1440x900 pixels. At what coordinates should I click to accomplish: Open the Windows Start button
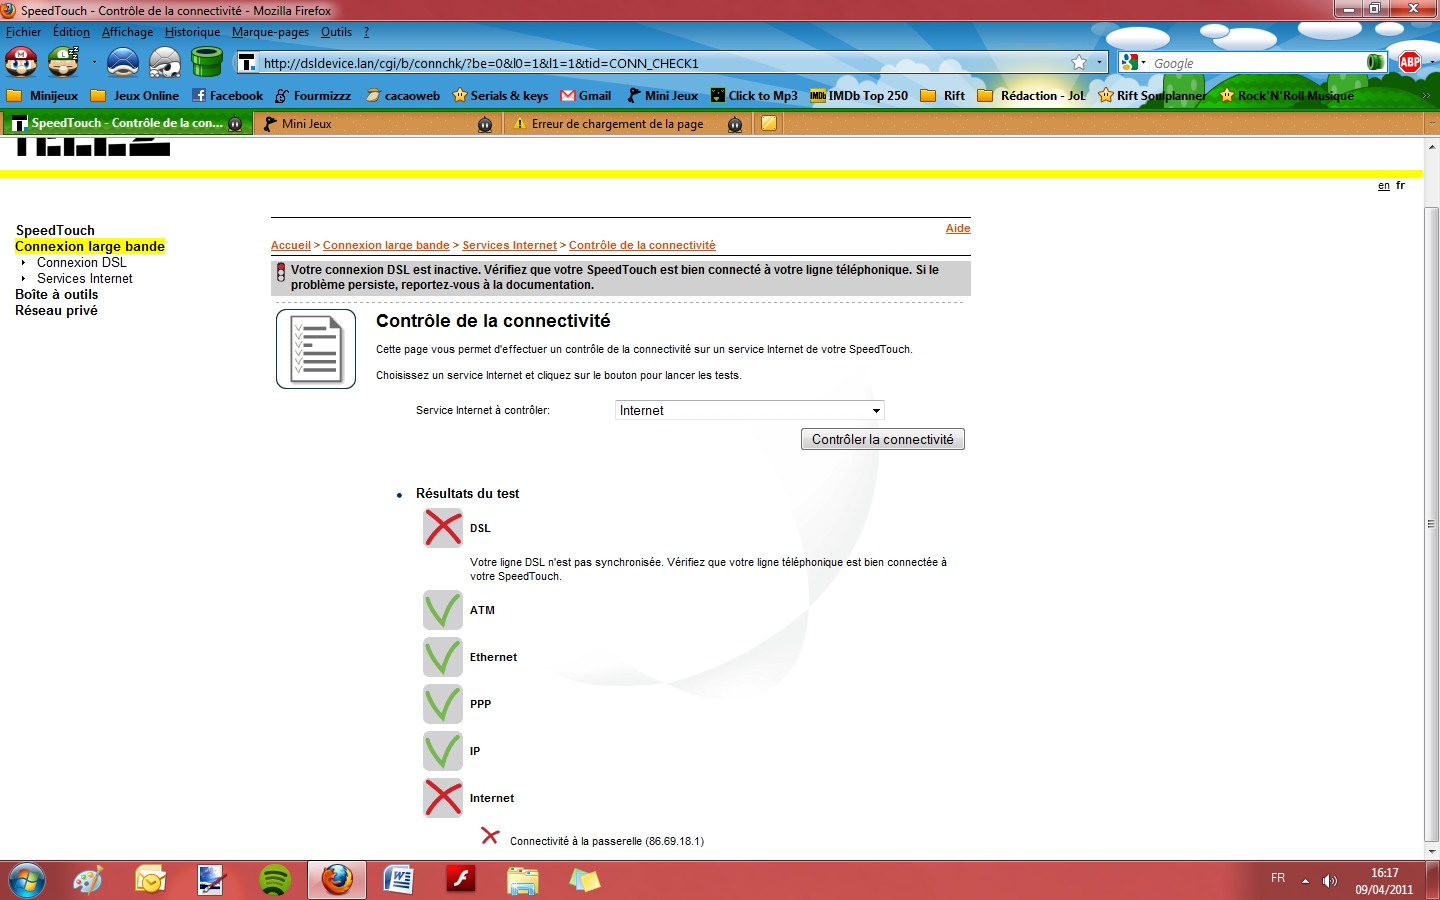pyautogui.click(x=27, y=880)
